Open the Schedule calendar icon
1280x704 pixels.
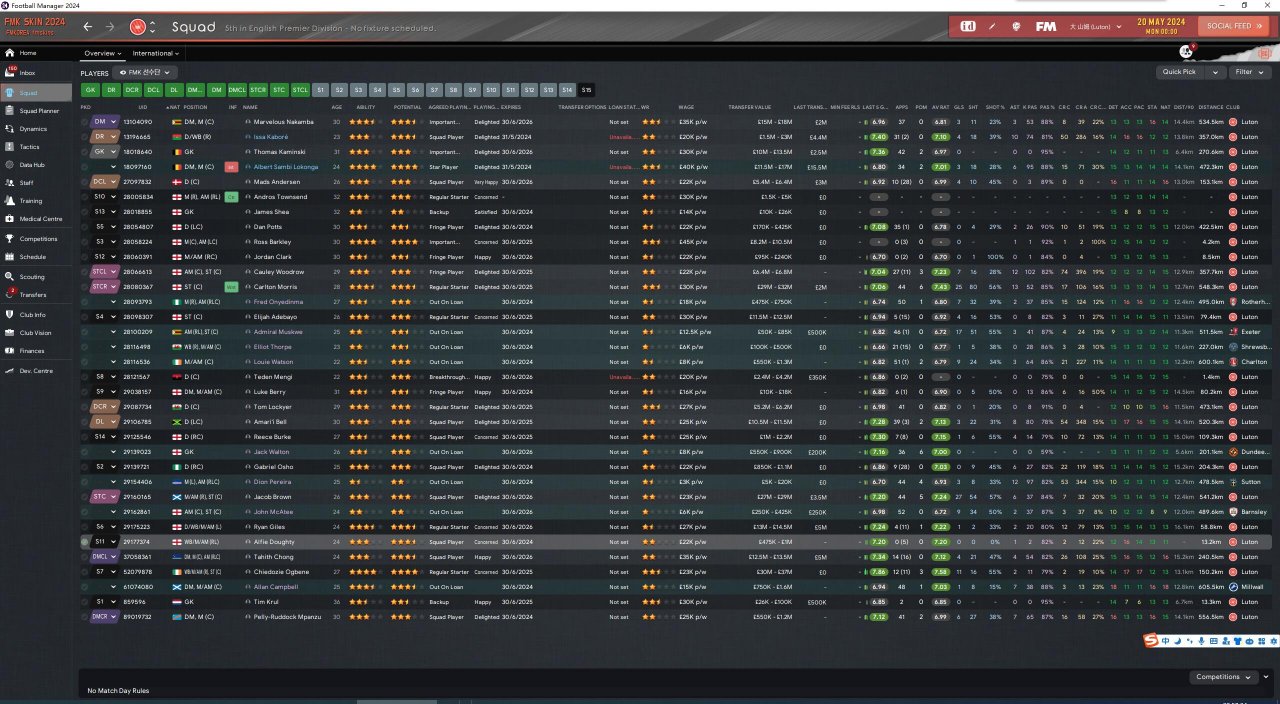[10, 257]
